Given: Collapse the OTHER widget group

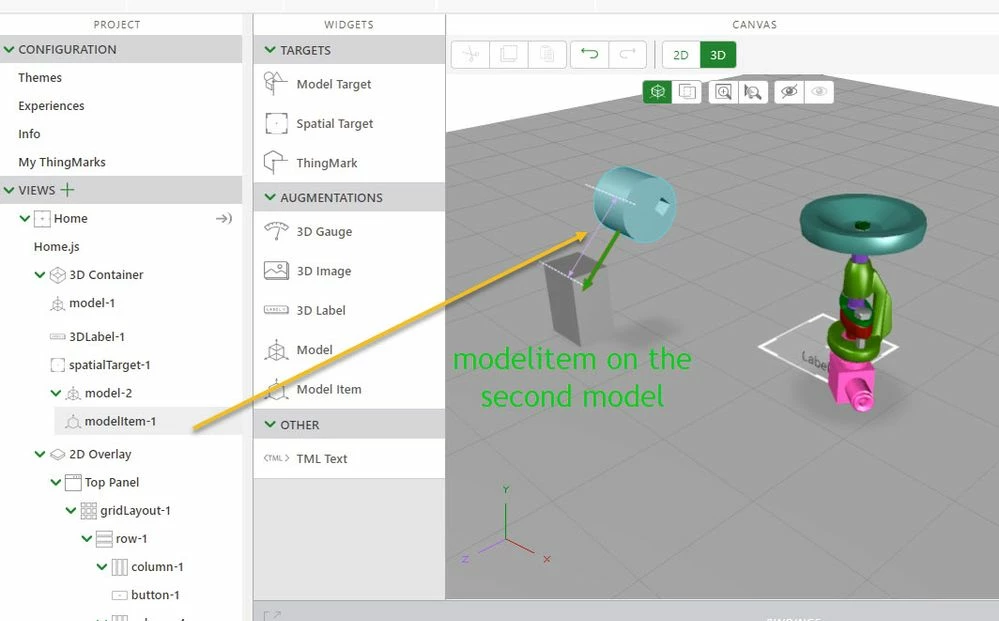Looking at the screenshot, I should [x=270, y=424].
